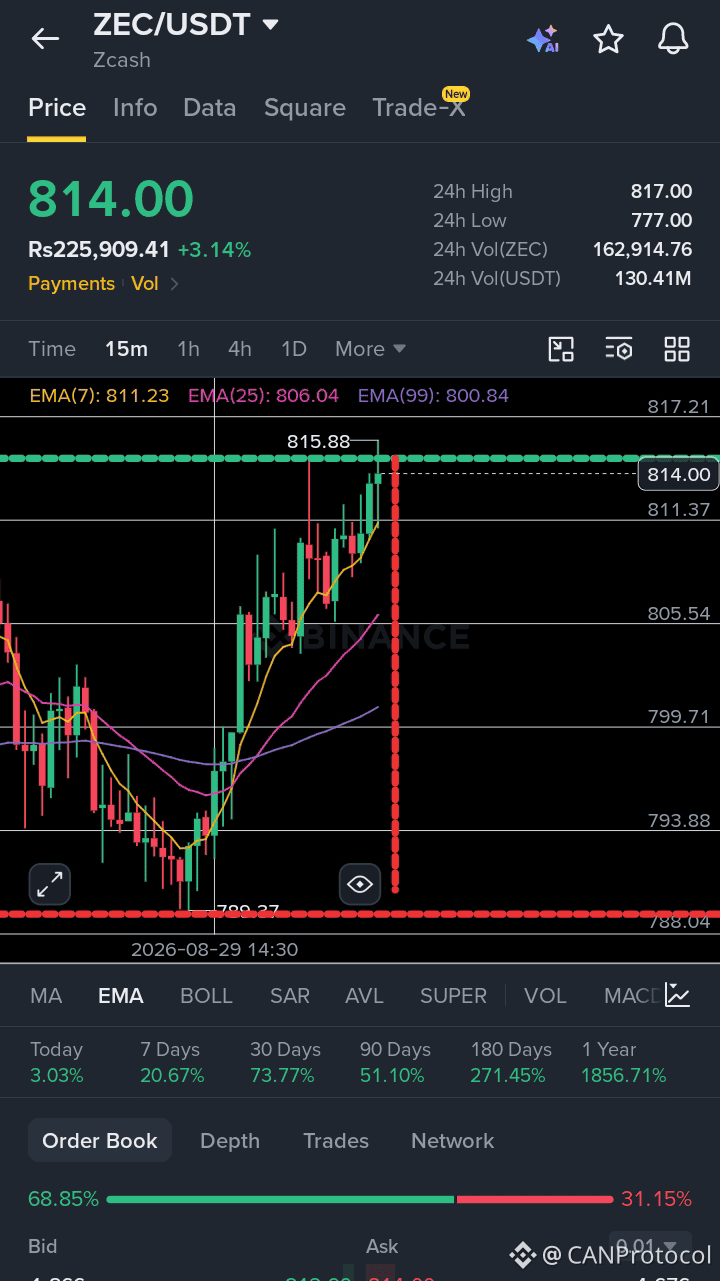Tap the Today 3.03% performance
Viewport: 720px width, 1281px height.
[x=57, y=1062]
